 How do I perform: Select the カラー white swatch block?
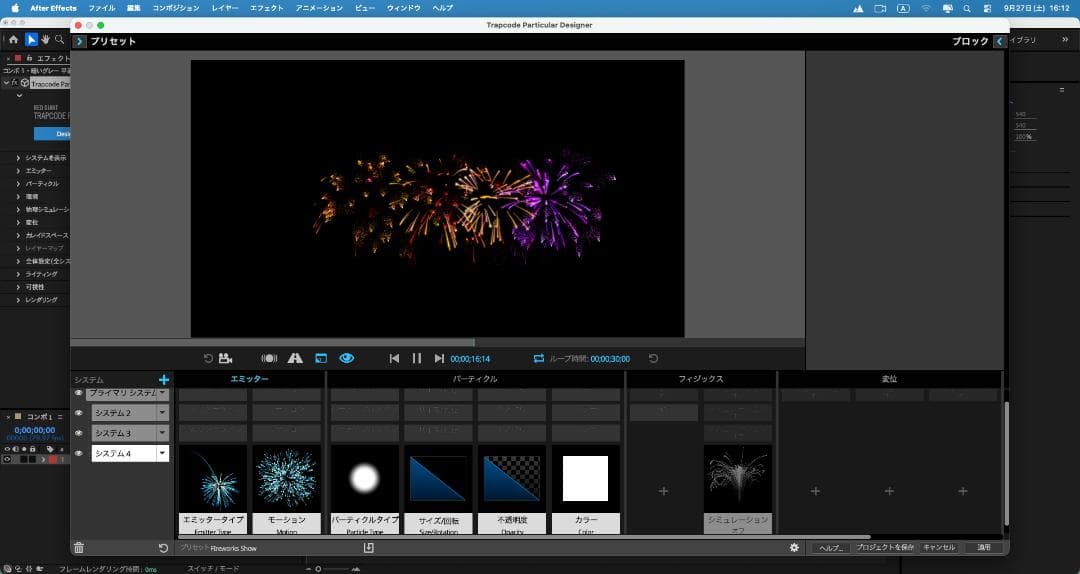[x=586, y=478]
